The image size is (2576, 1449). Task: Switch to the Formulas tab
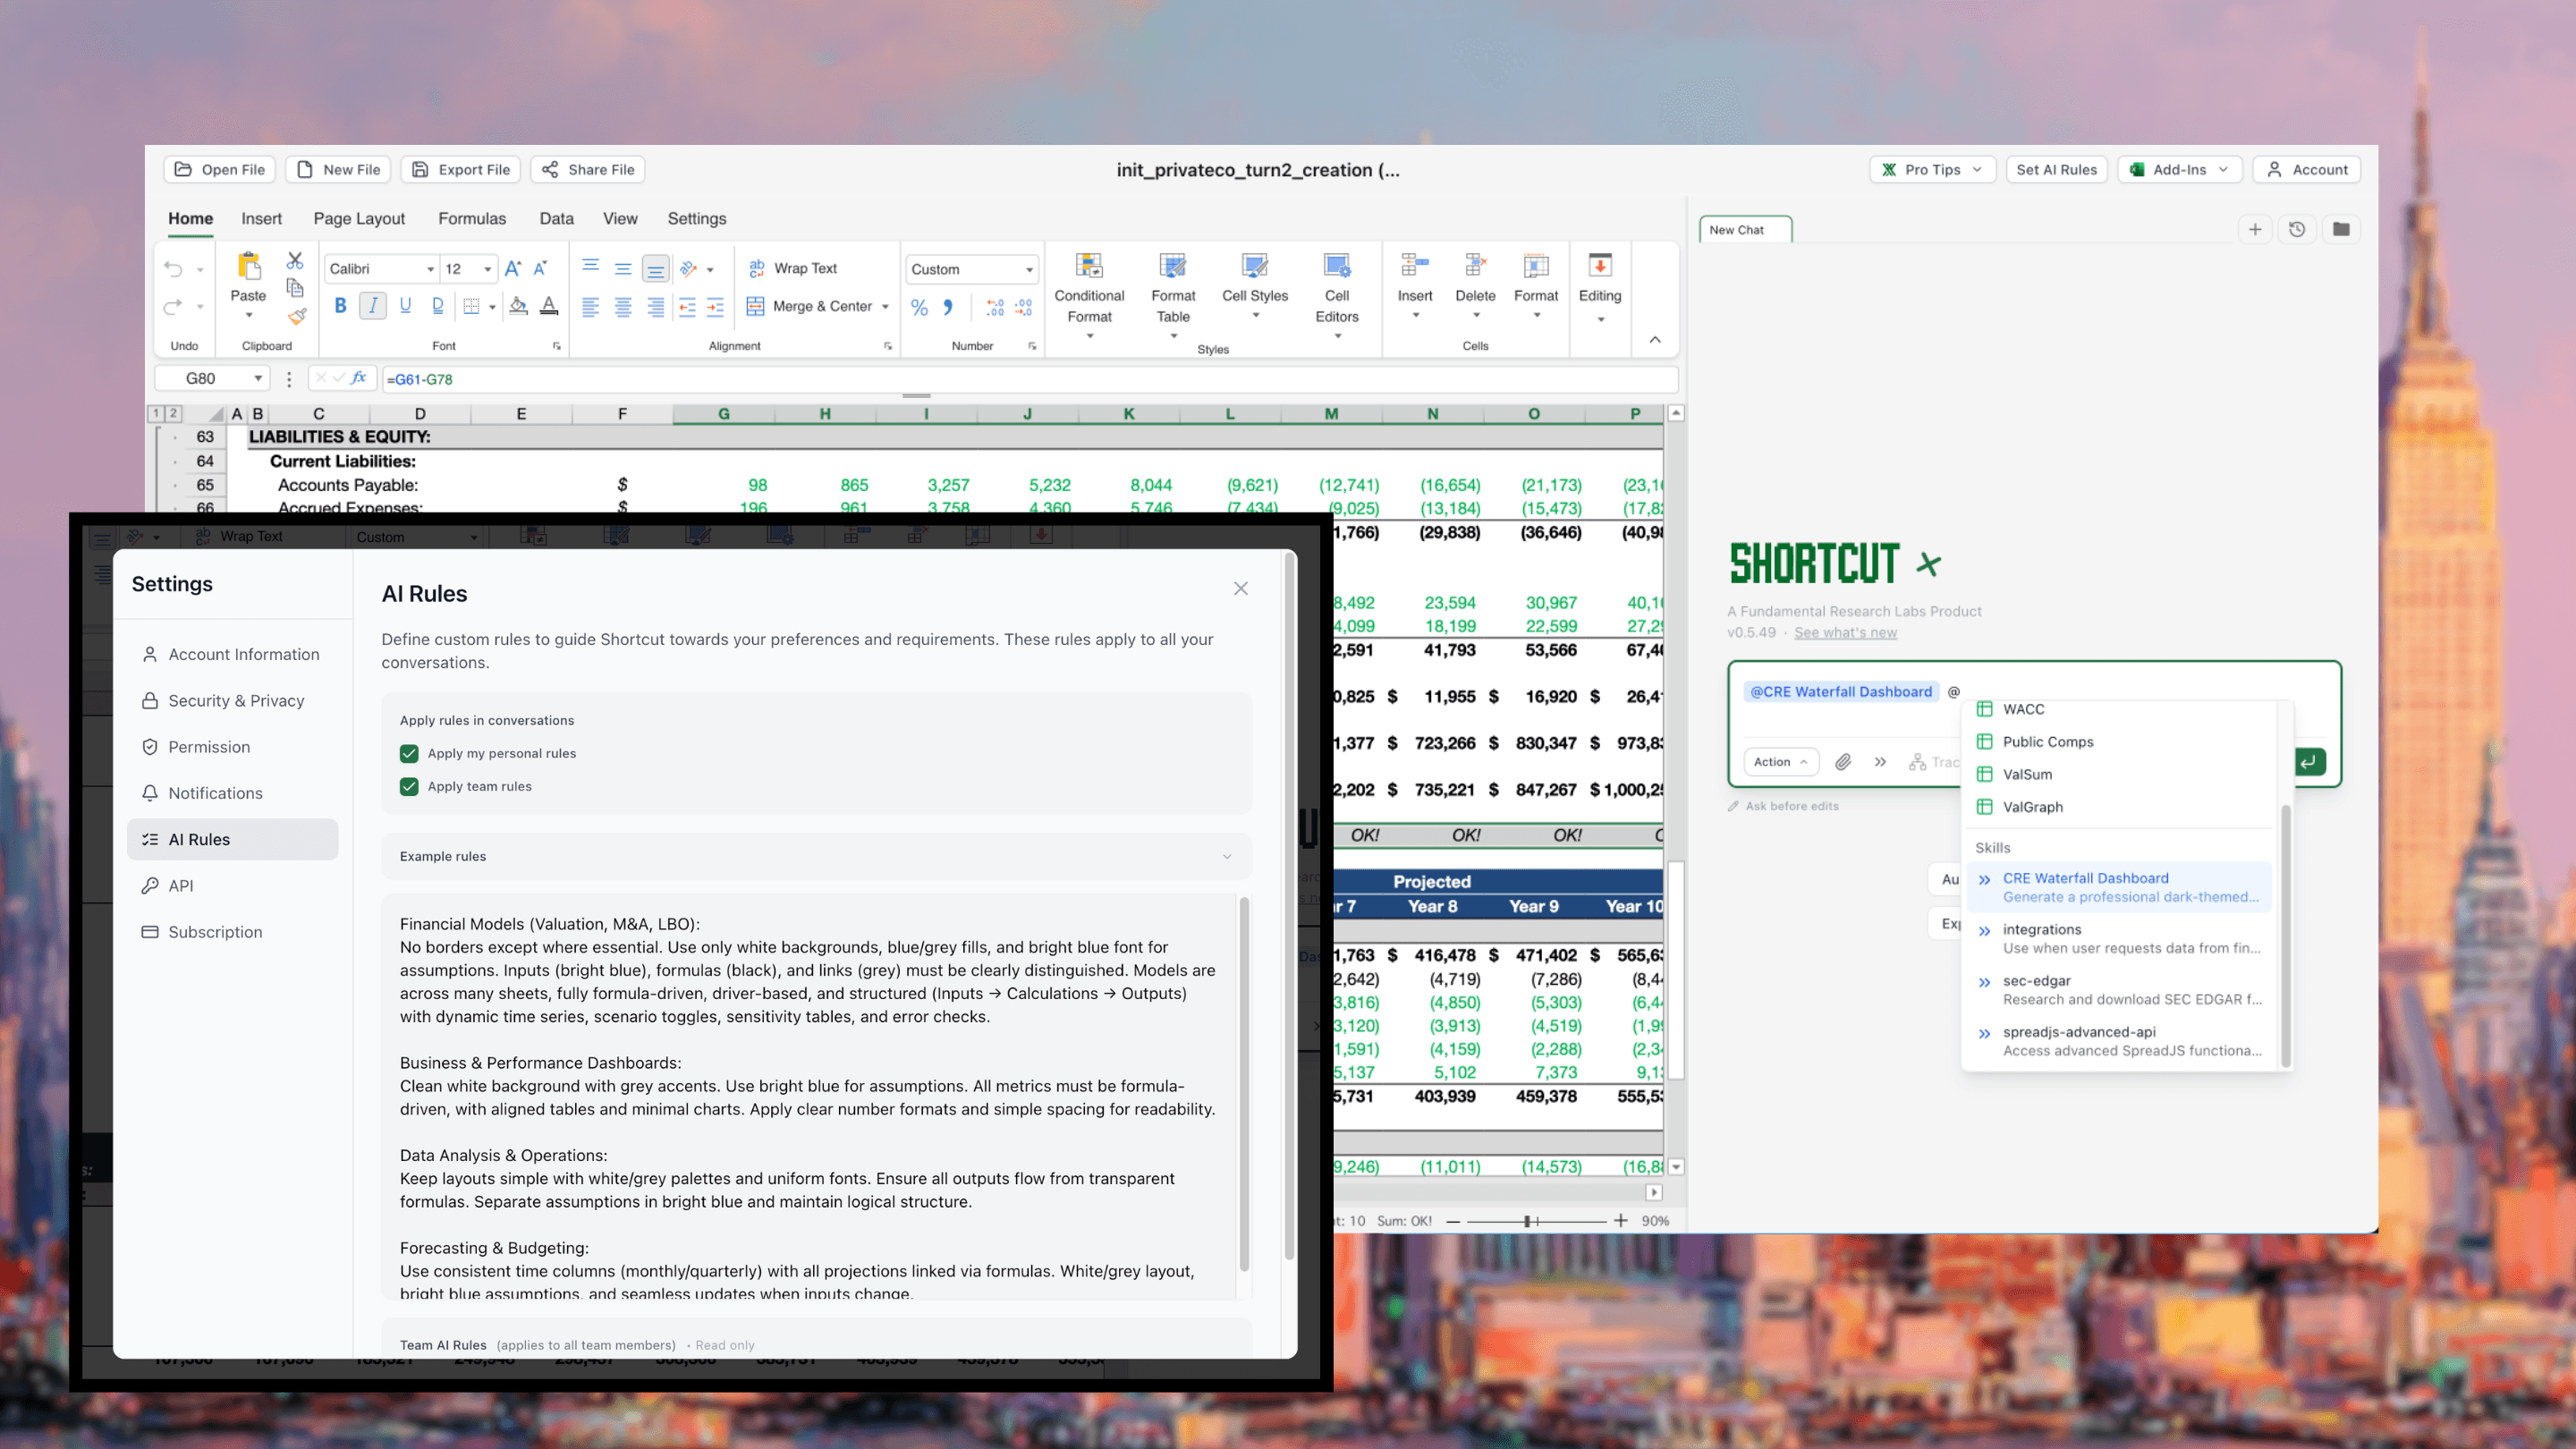click(472, 218)
